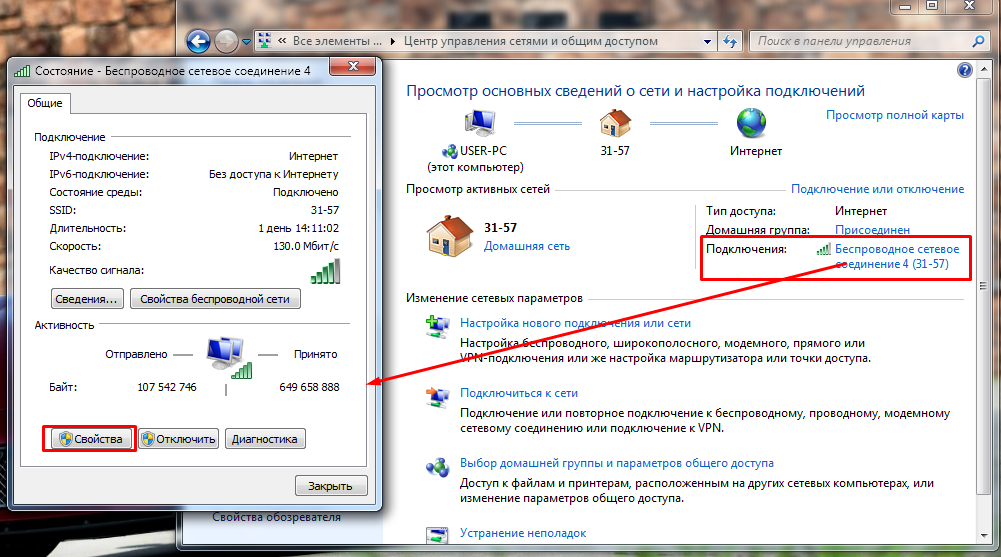Screen dimensions: 1001x557
Task: Refresh the page with the address bar refresh icon
Action: point(729,41)
